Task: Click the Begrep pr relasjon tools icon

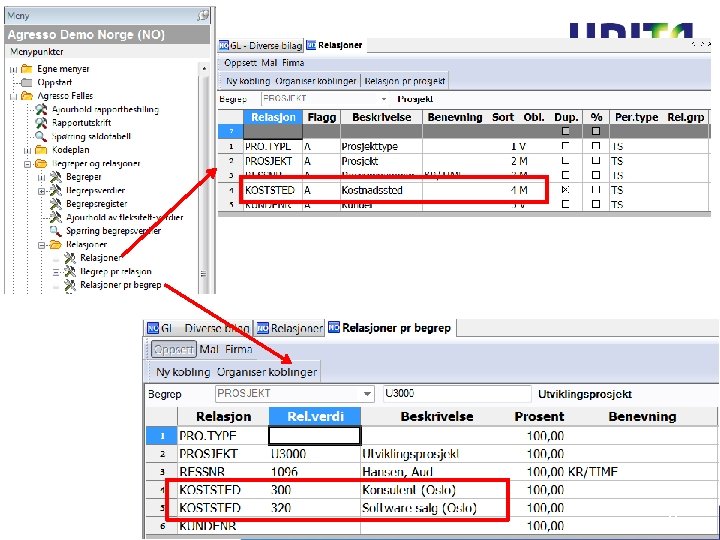Action: coord(70,271)
